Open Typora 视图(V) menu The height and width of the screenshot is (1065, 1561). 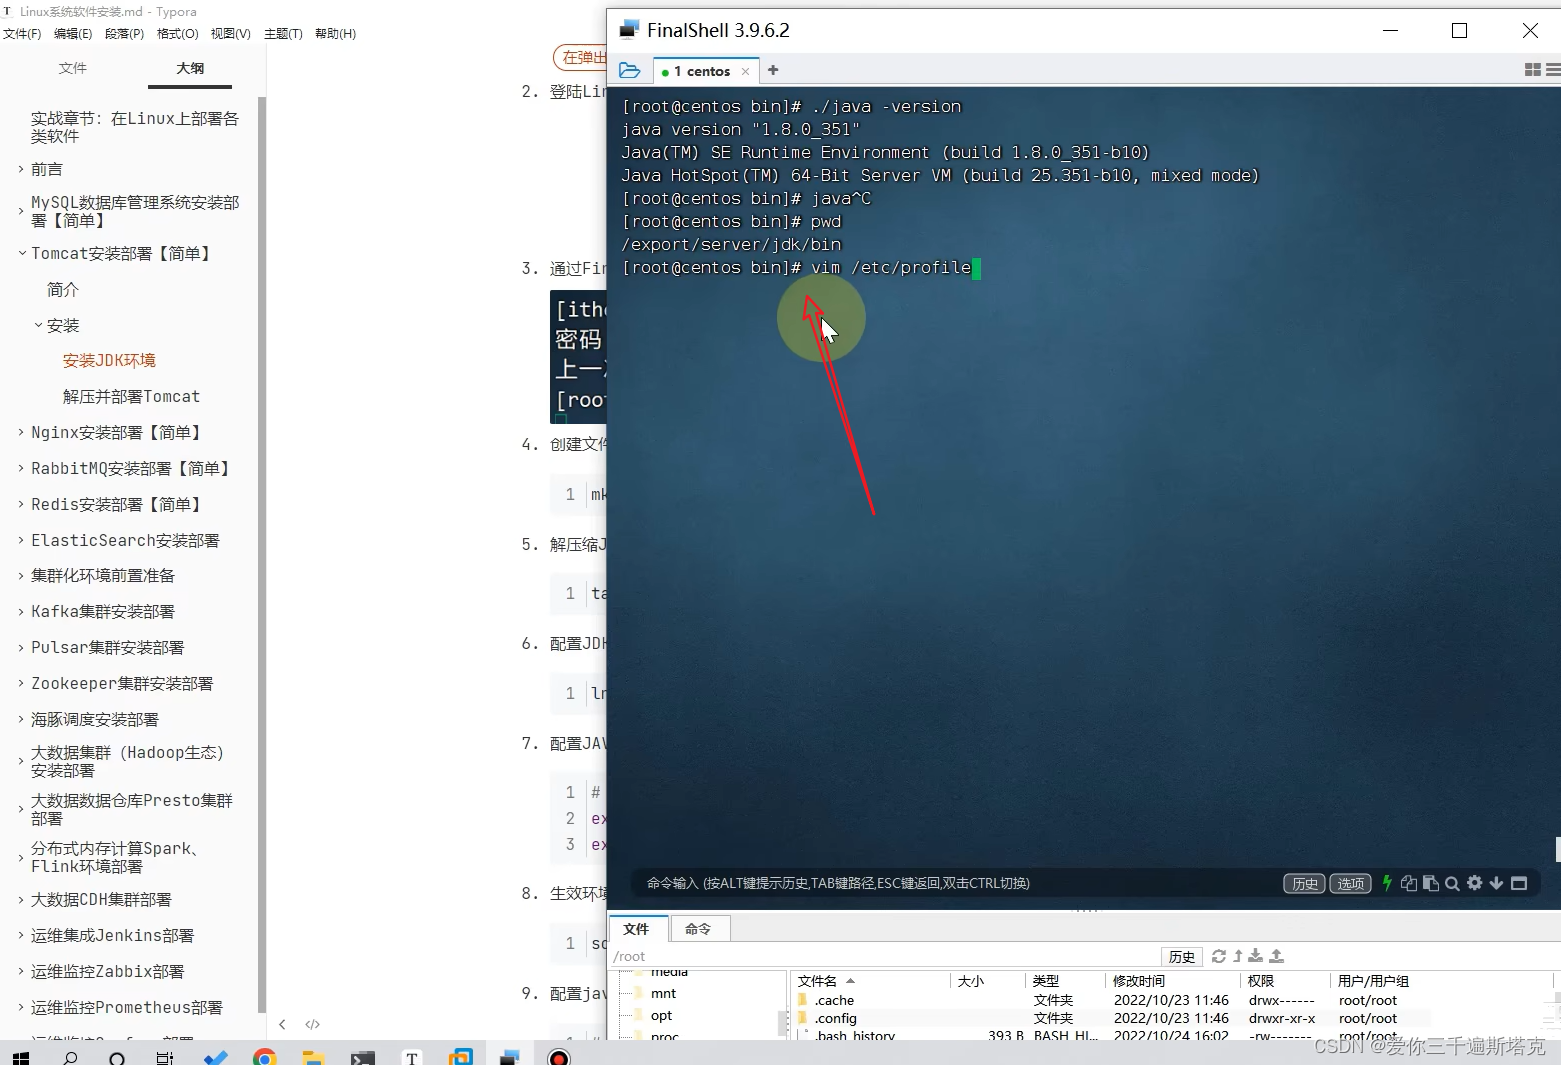(x=231, y=33)
